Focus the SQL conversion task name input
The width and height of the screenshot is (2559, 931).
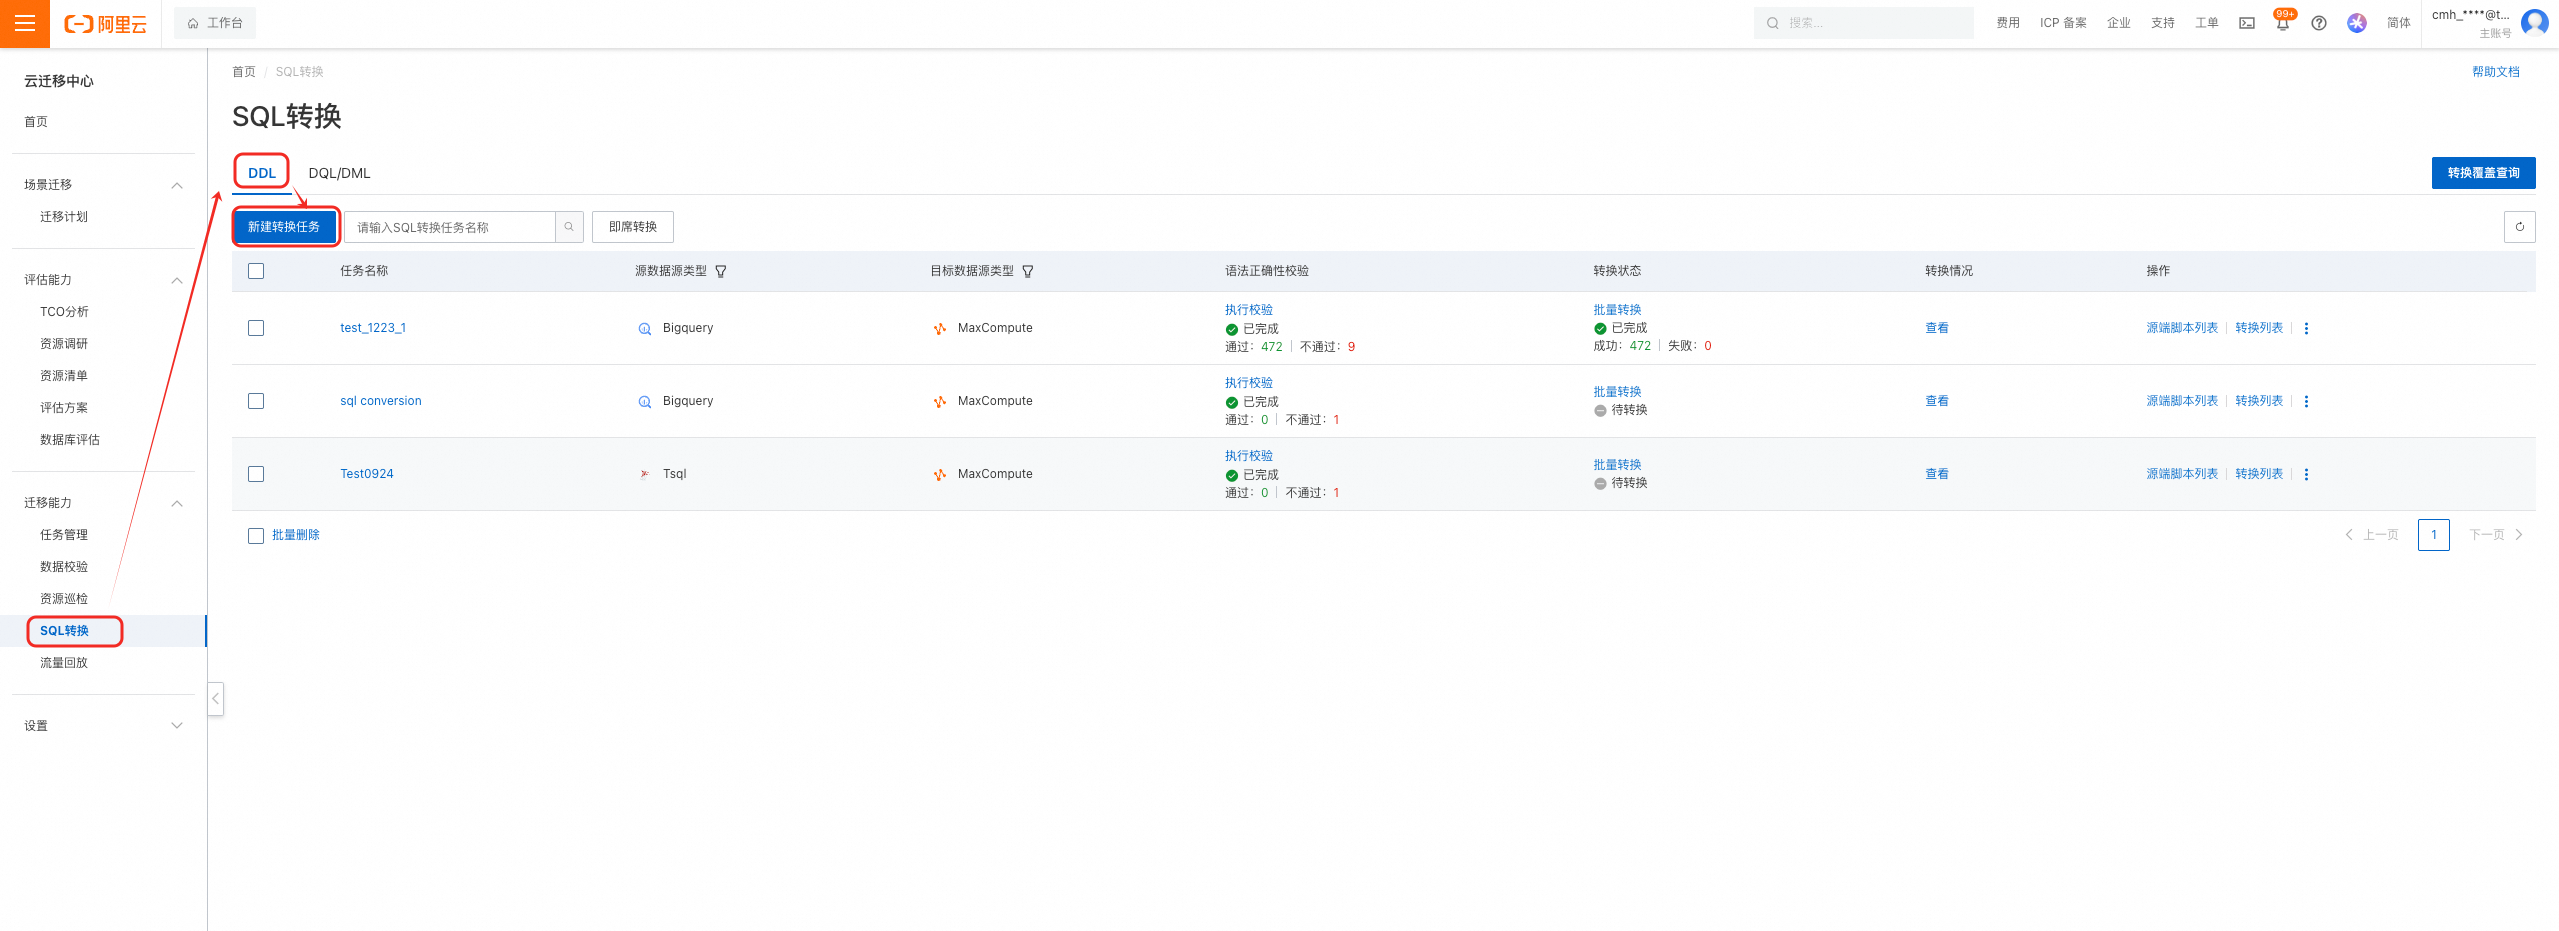click(450, 227)
